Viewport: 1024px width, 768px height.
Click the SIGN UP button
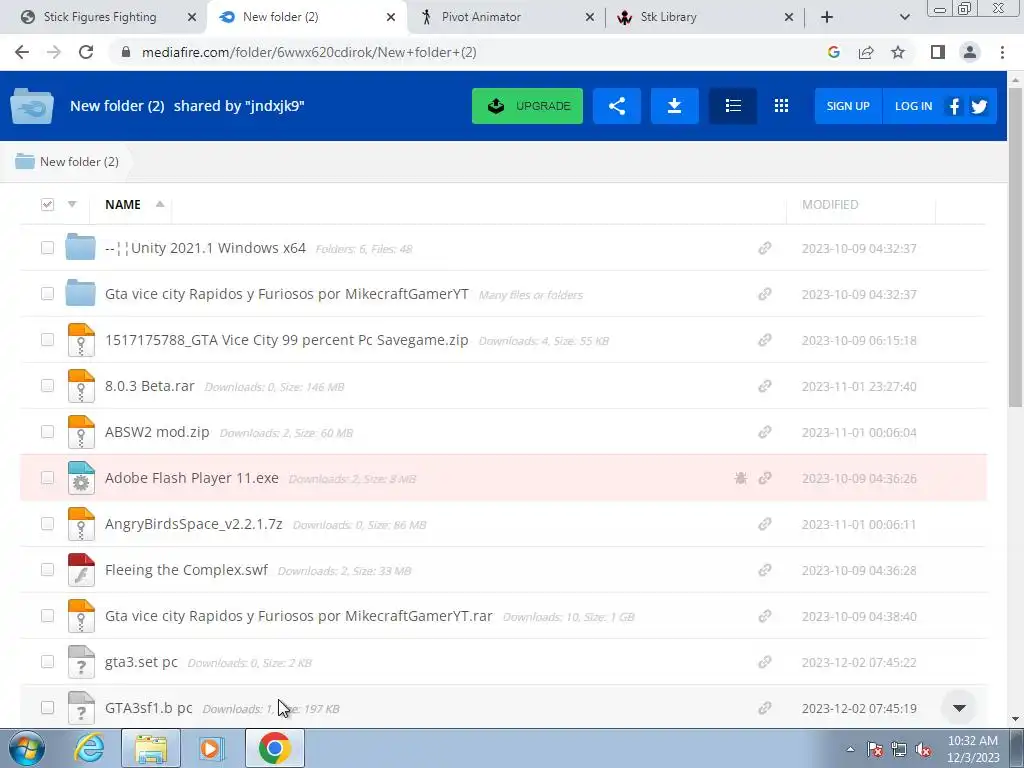(x=848, y=106)
